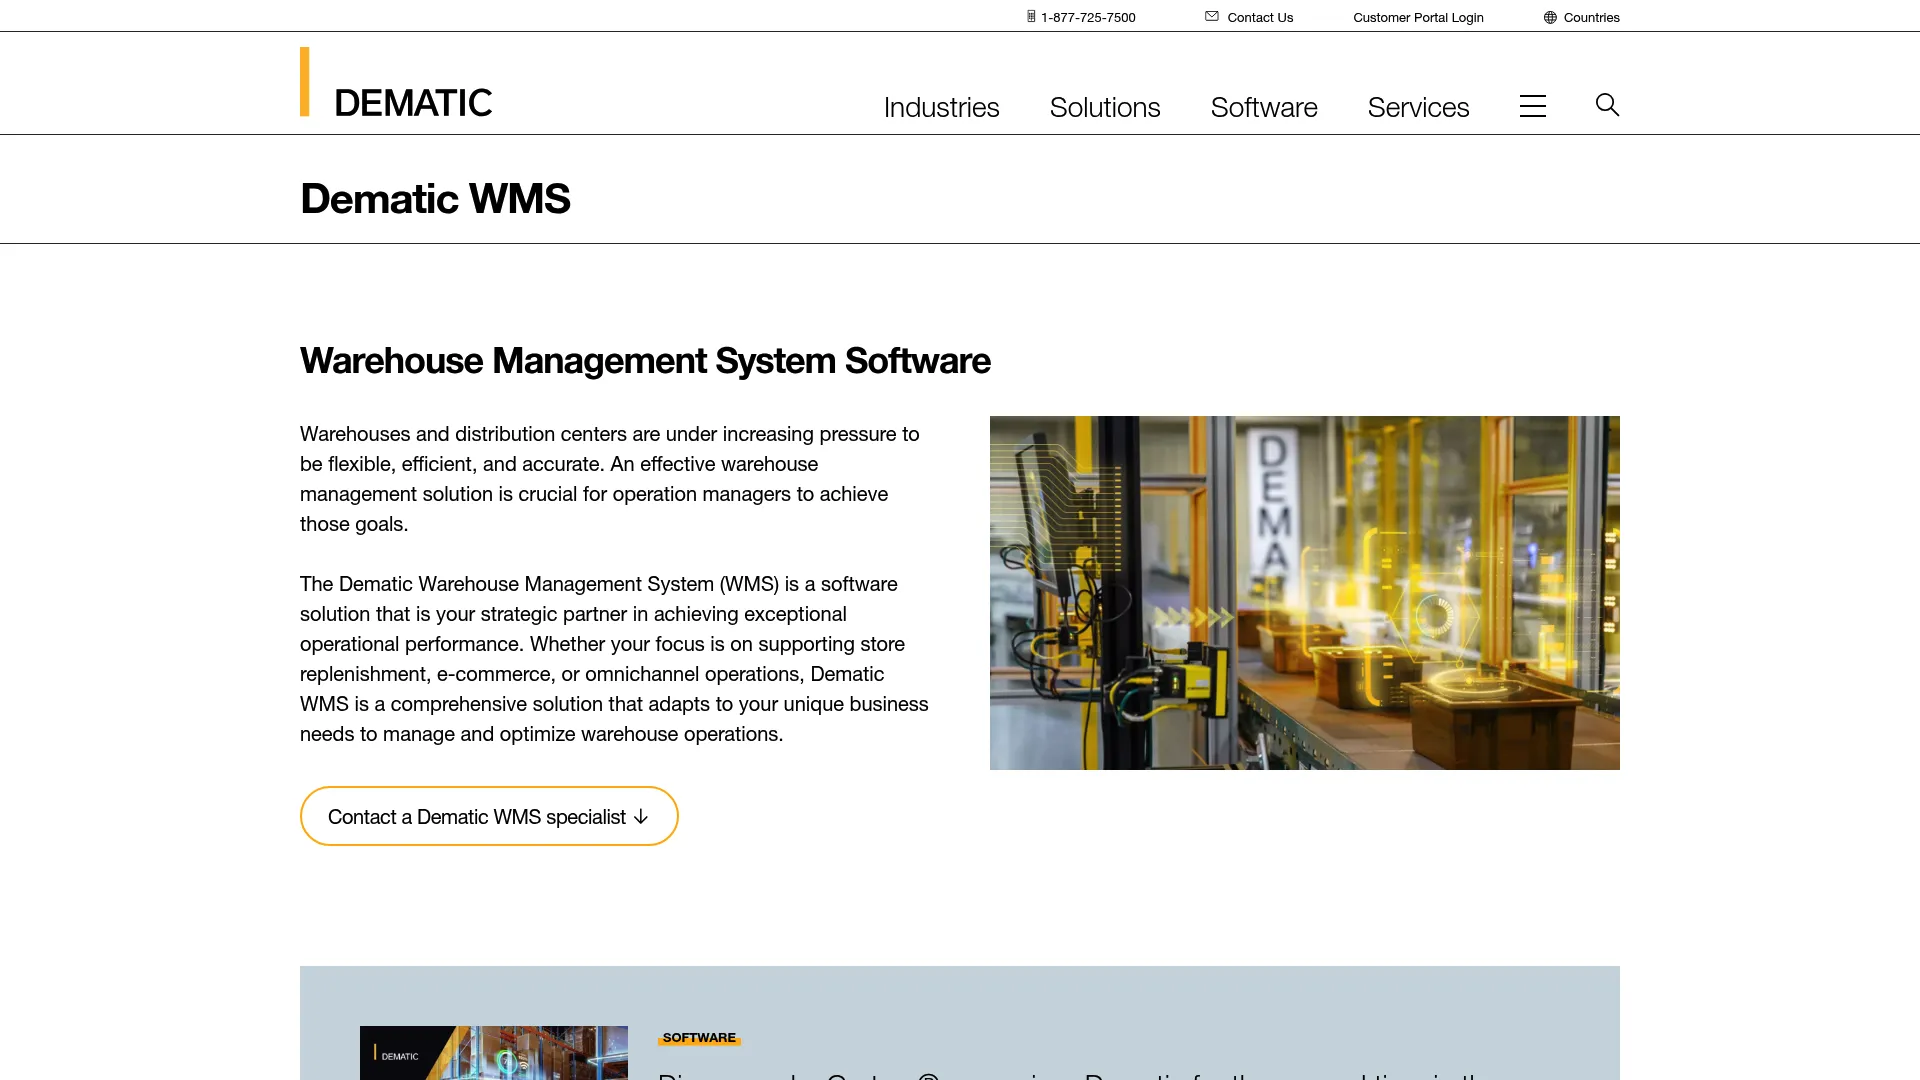Click the warehouse hero image
The image size is (1920, 1080).
tap(1304, 592)
